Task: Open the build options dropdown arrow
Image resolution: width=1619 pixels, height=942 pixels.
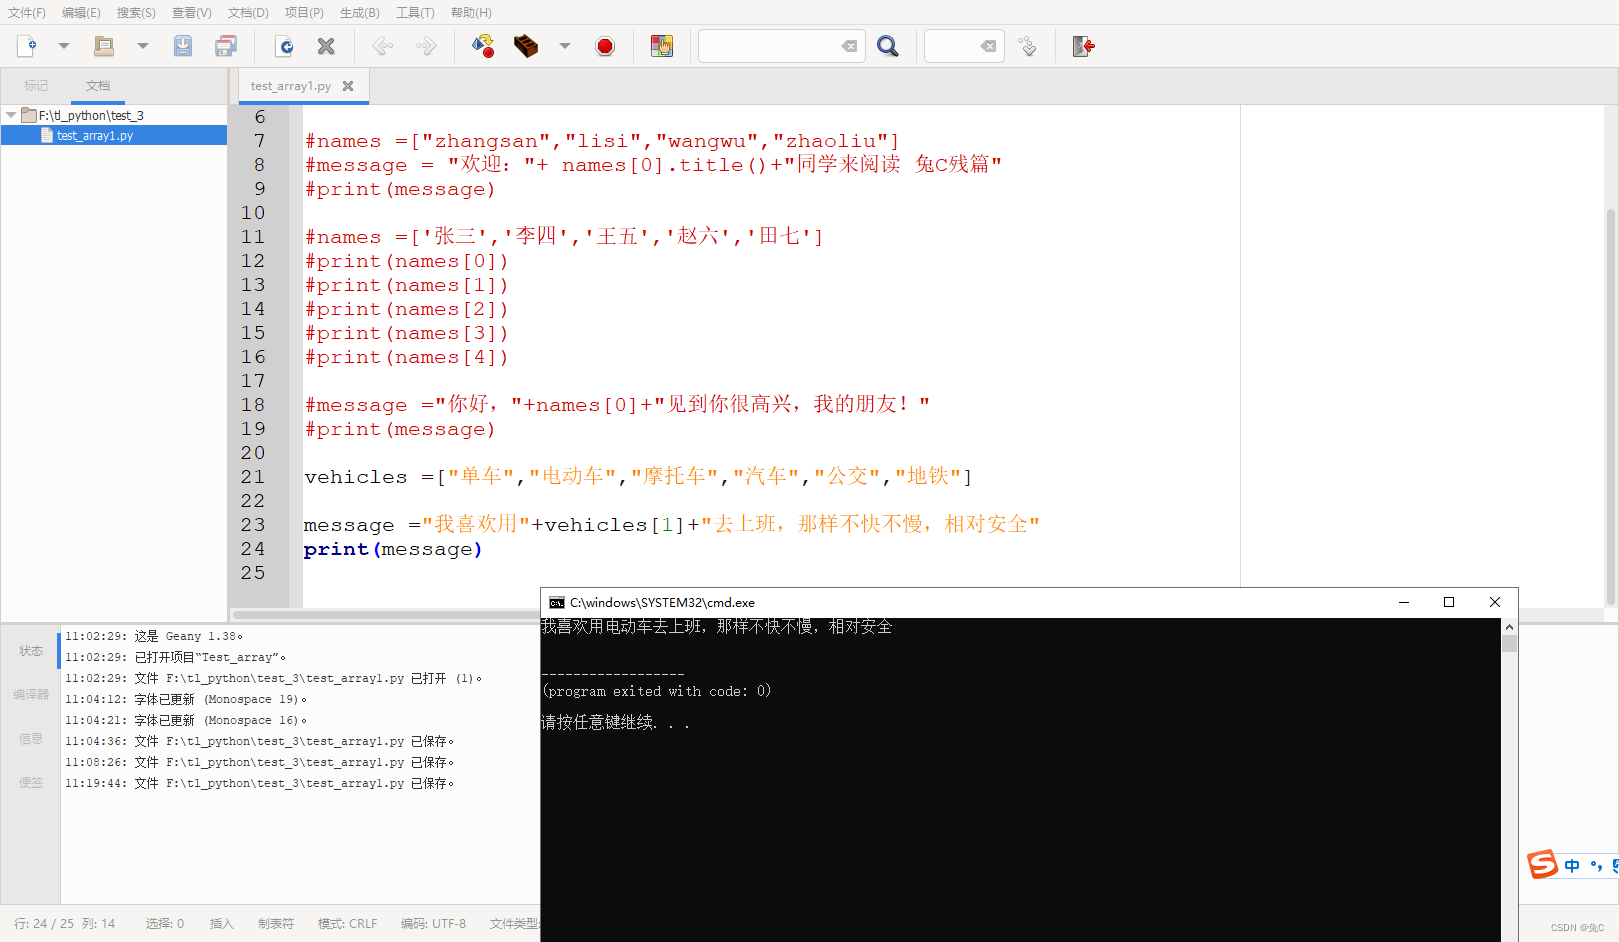Action: click(x=565, y=46)
